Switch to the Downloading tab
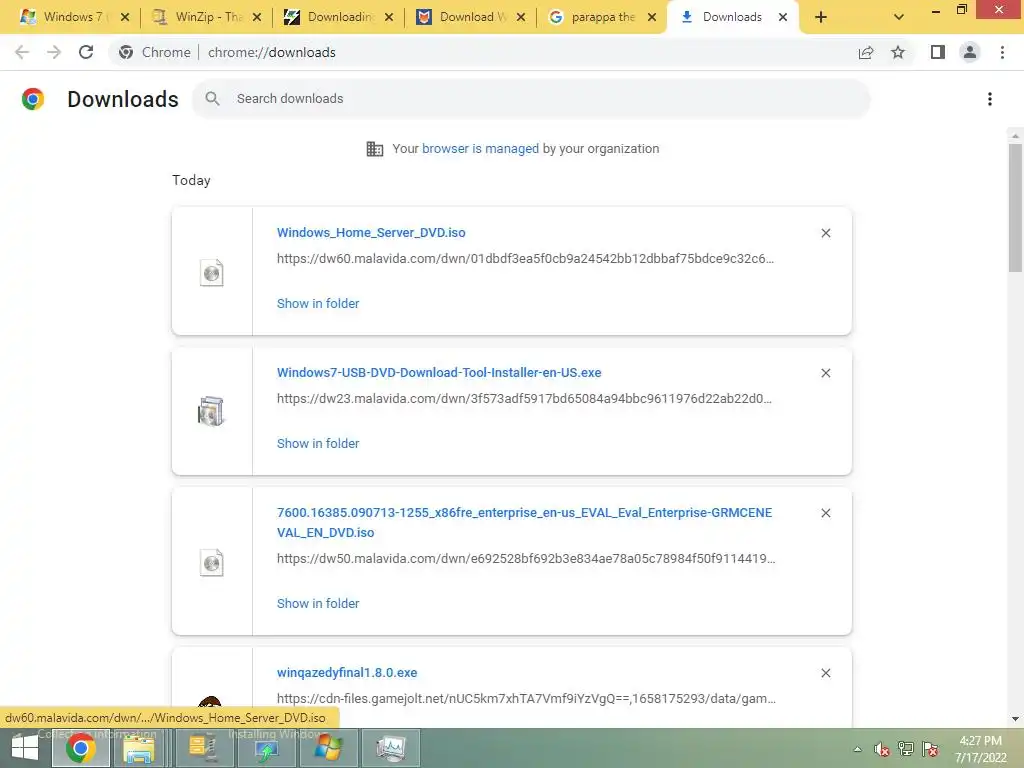This screenshot has height=768, width=1024. pos(336,17)
